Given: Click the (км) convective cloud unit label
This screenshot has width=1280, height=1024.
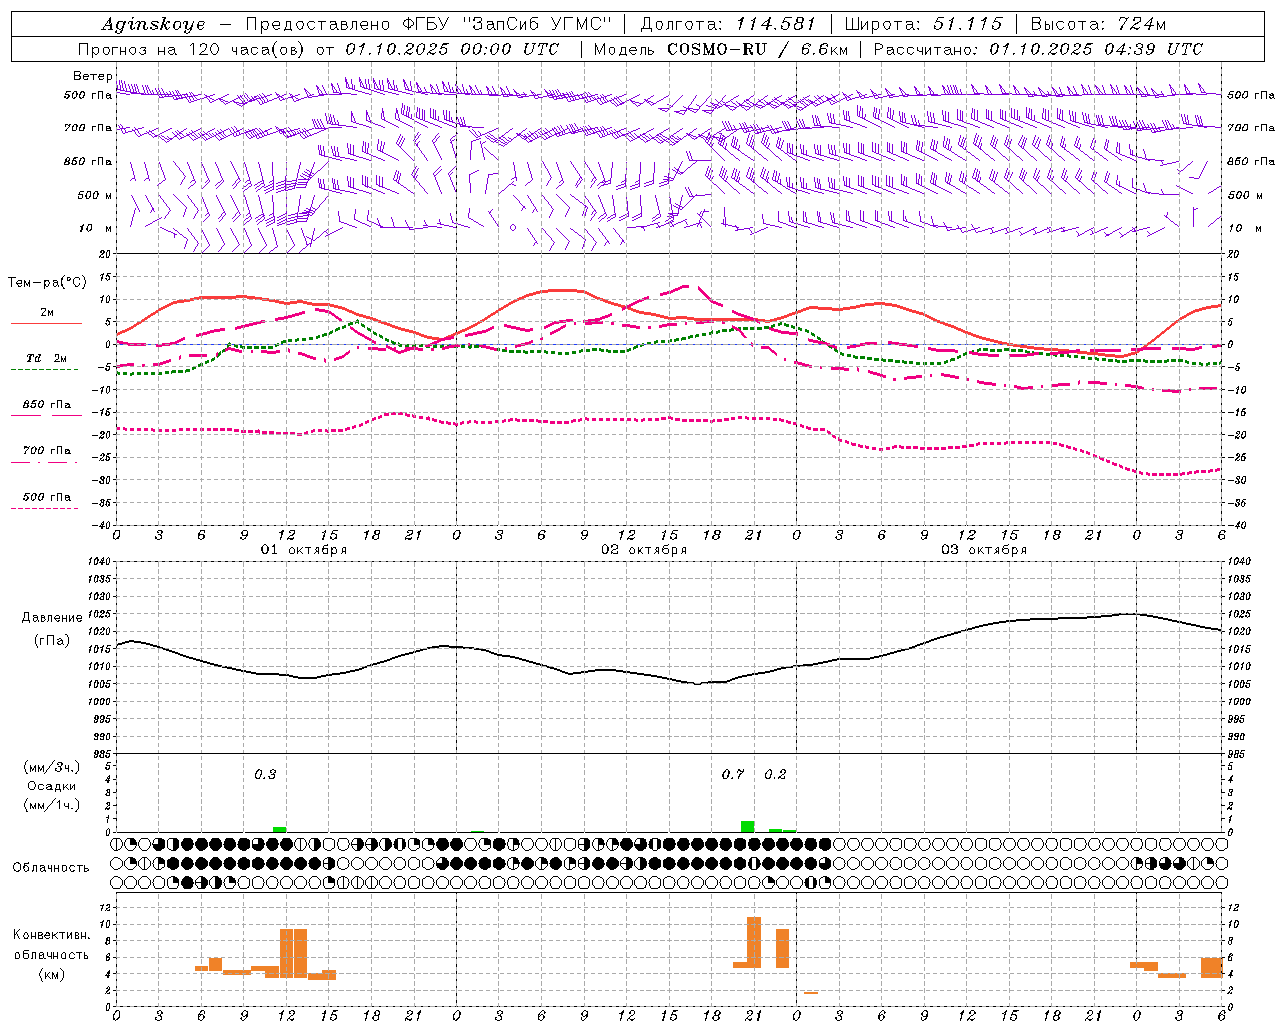Looking at the screenshot, I should (x=51, y=974).
